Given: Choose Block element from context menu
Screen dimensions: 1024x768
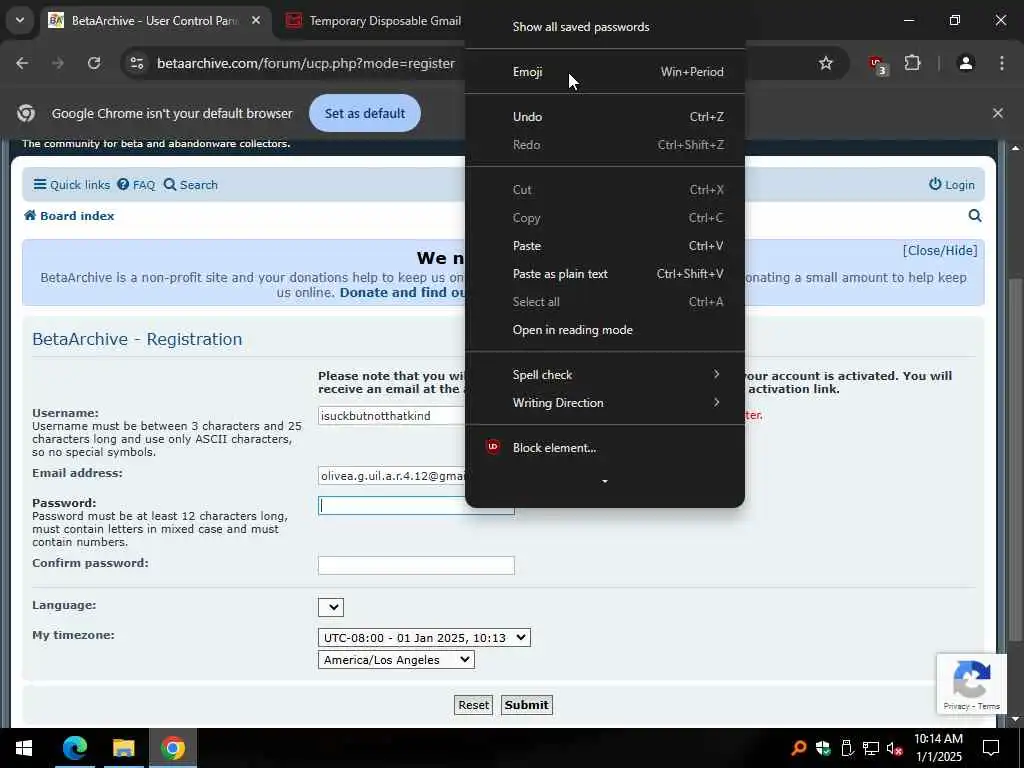Looking at the screenshot, I should (x=605, y=448).
